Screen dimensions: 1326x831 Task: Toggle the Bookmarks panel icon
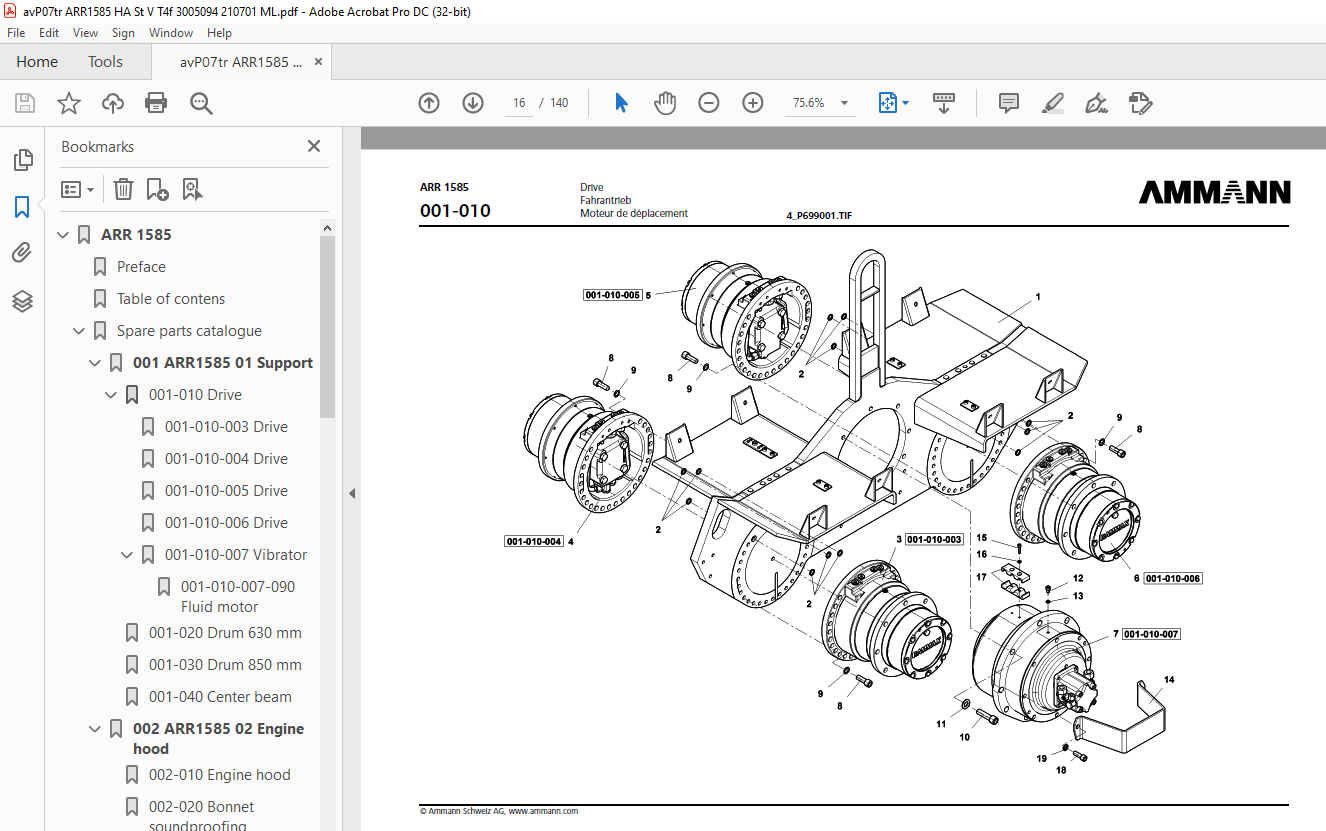point(22,207)
